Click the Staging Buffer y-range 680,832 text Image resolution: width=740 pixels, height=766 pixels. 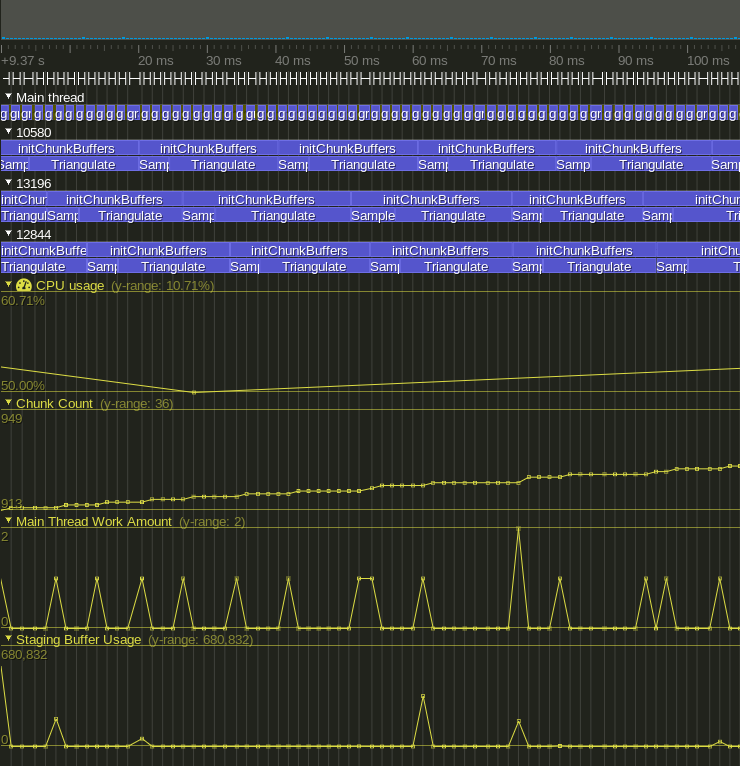coord(201,640)
